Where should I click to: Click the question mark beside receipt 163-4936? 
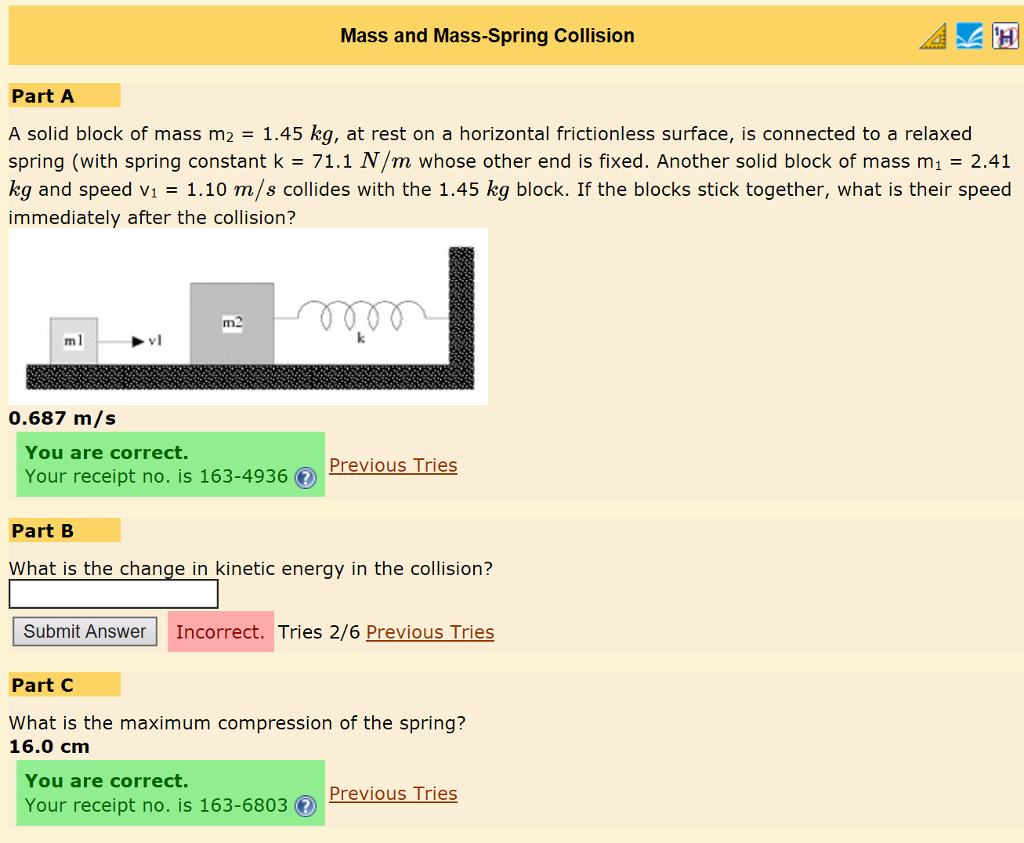306,478
